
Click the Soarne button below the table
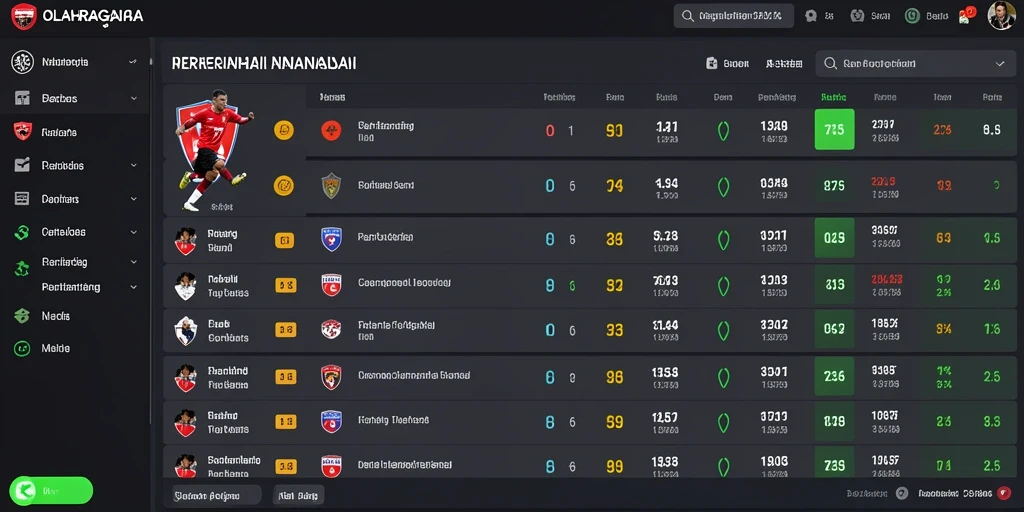pyautogui.click(x=217, y=496)
